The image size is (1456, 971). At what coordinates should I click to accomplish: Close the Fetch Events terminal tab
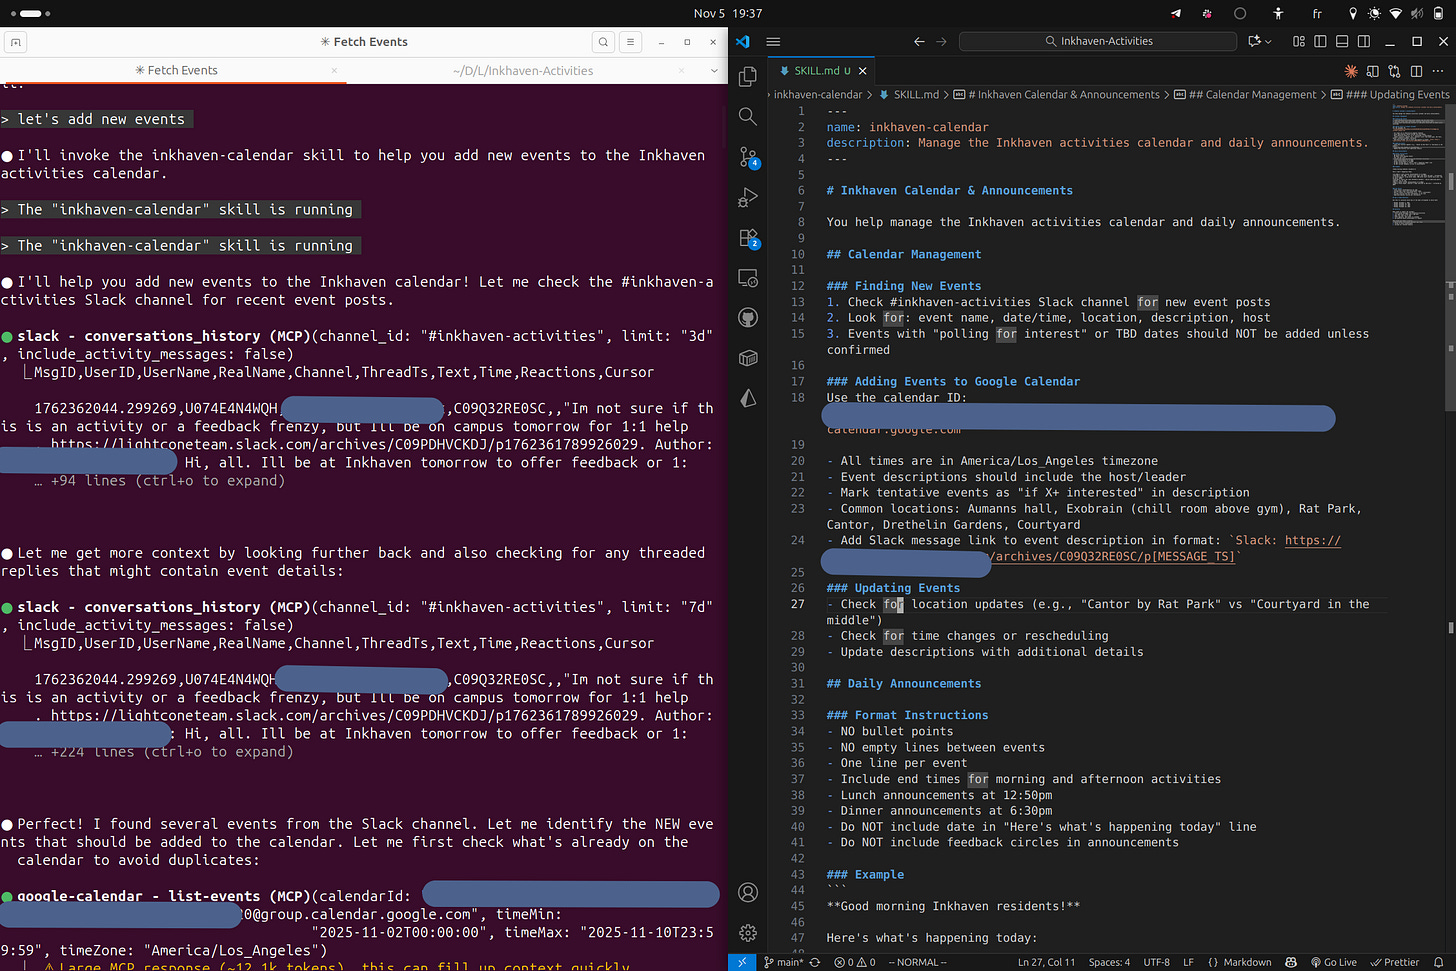coord(334,70)
